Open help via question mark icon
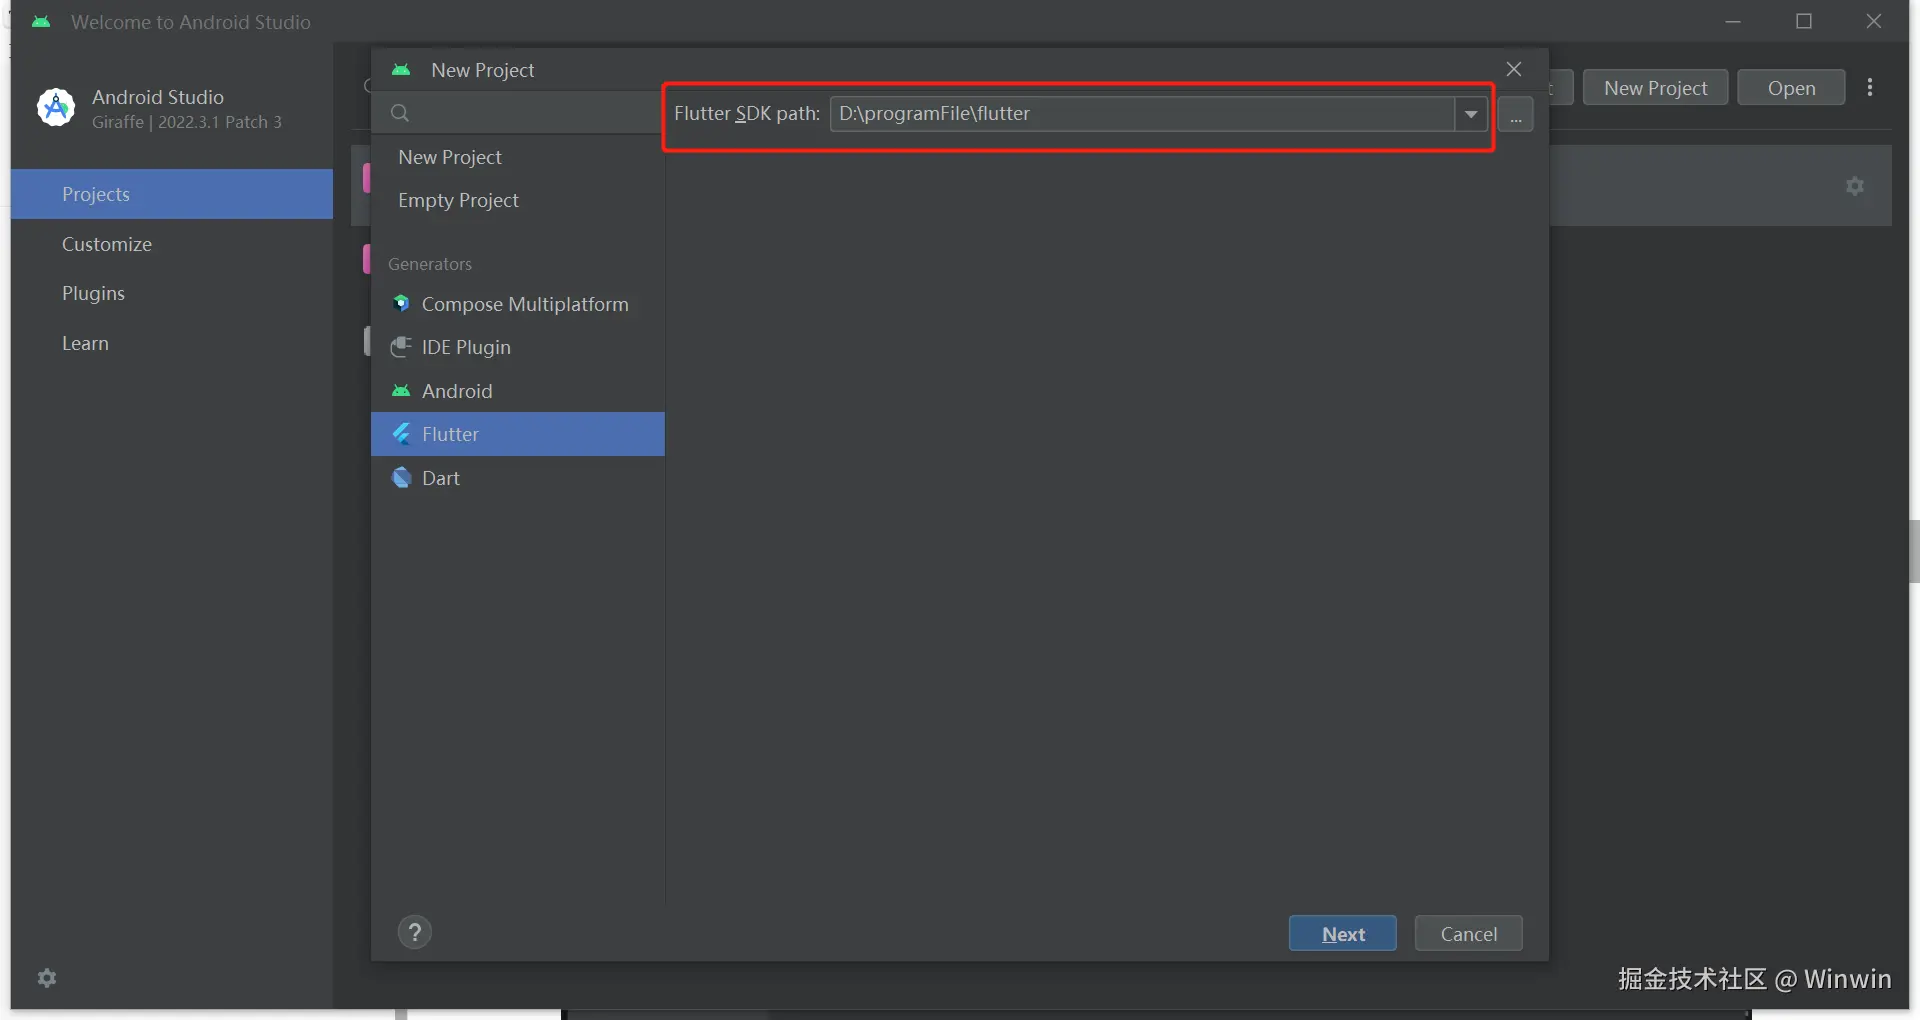This screenshot has height=1020, width=1920. [x=415, y=932]
